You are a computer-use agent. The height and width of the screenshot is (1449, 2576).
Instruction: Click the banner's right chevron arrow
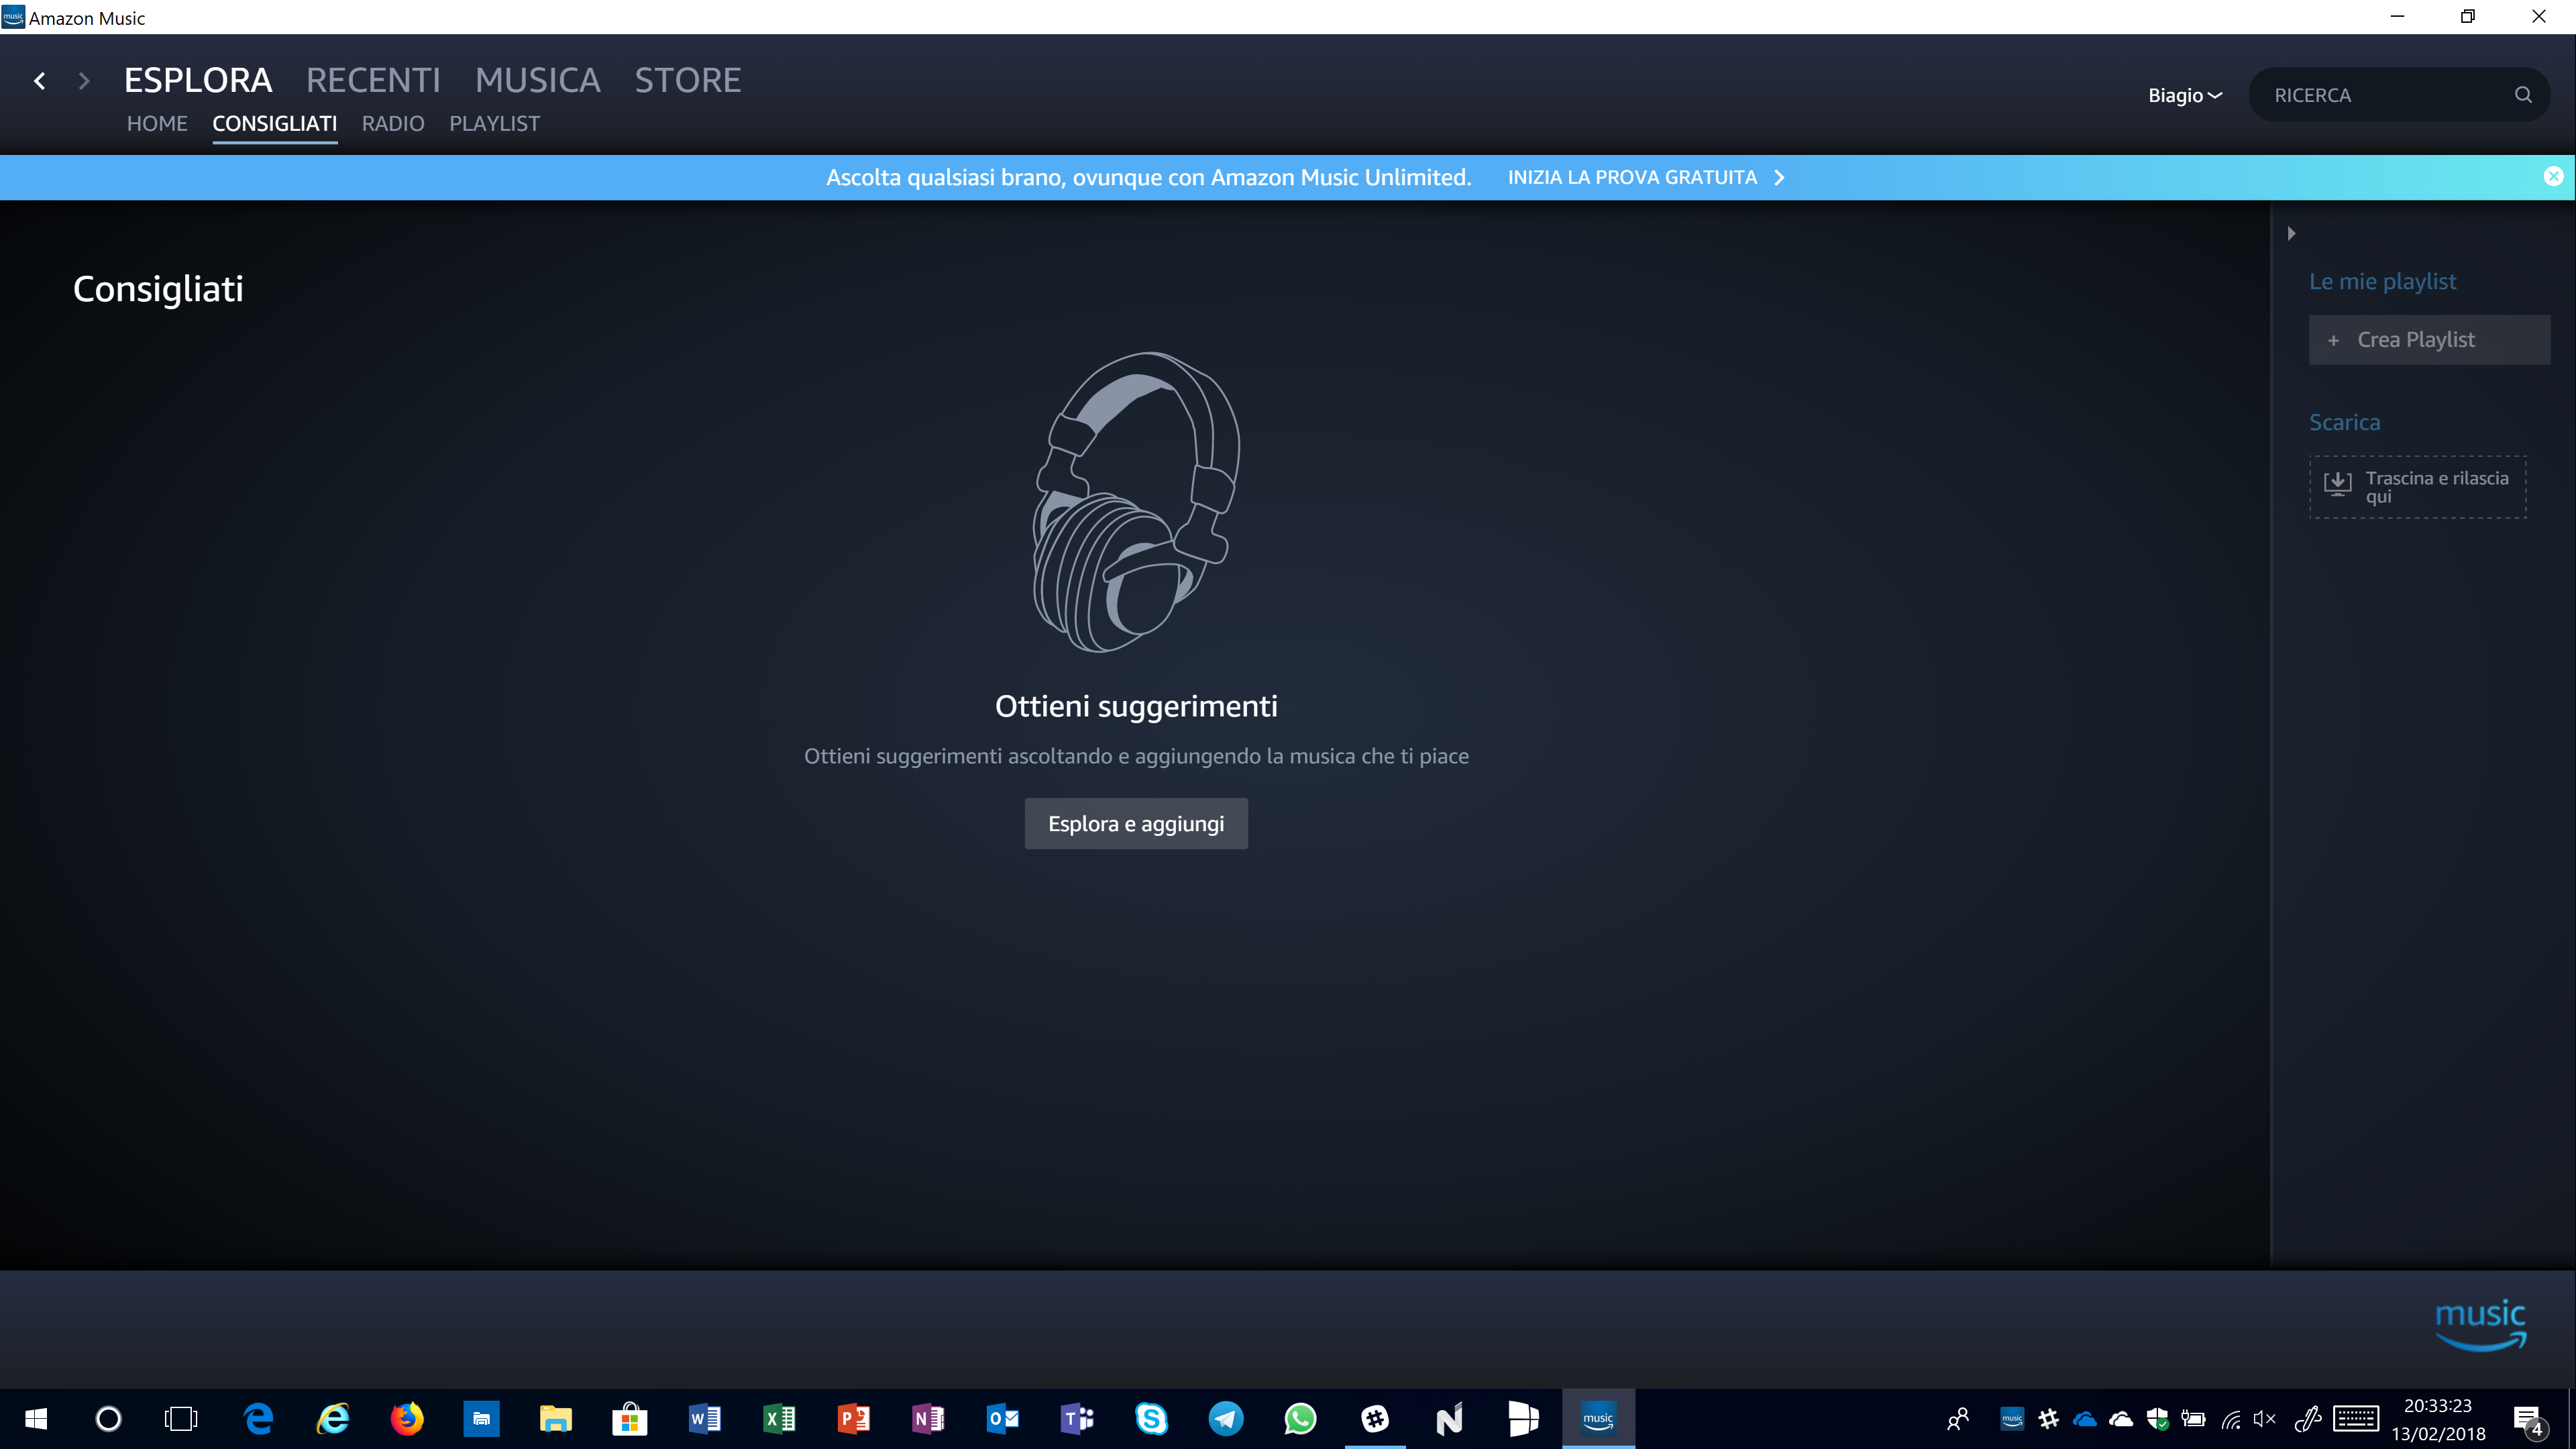[x=1779, y=177]
